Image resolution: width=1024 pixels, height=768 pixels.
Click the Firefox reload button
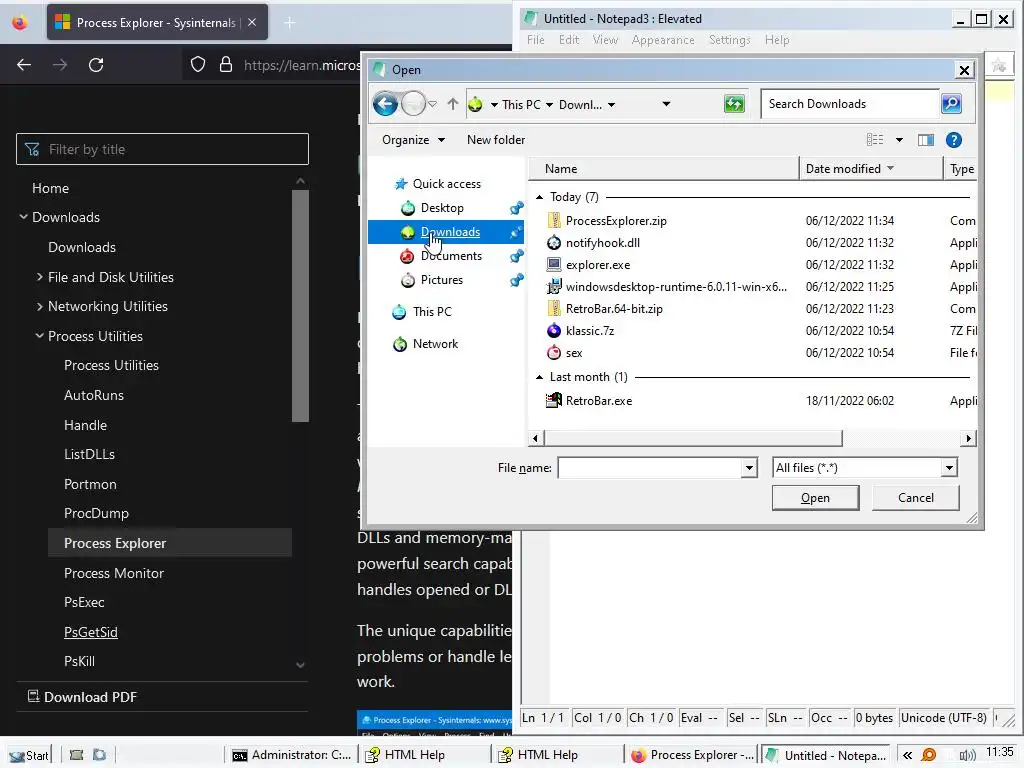pyautogui.click(x=96, y=65)
